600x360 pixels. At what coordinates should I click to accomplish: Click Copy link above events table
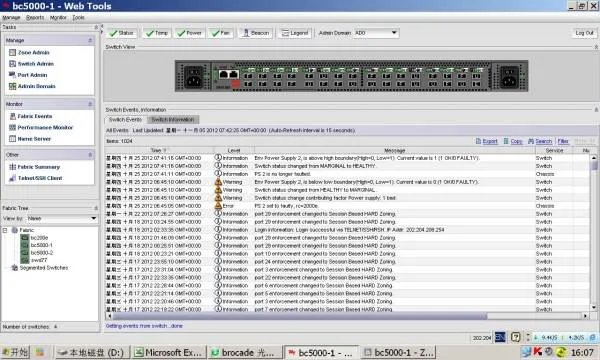click(x=513, y=141)
